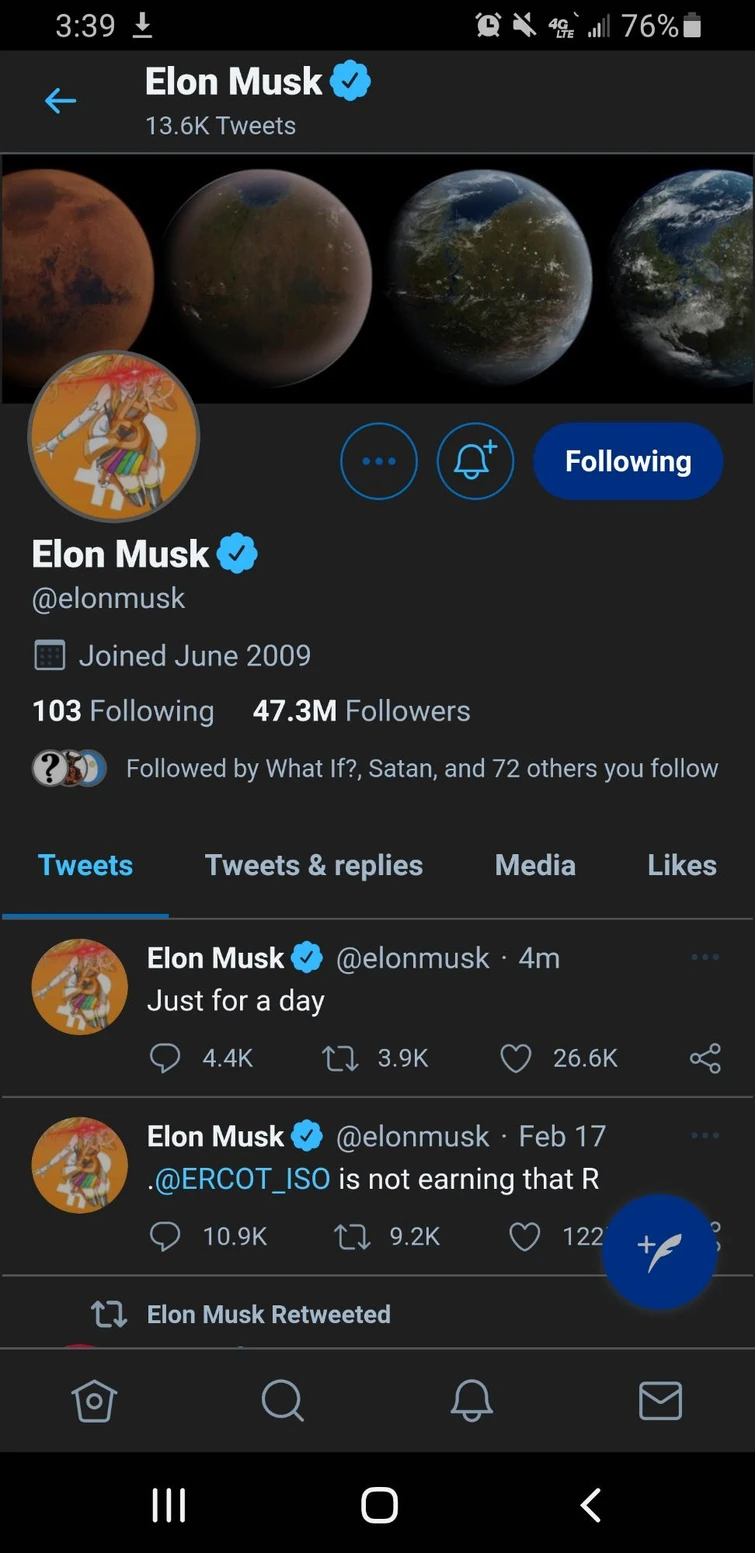The image size is (755, 1553).
Task: Toggle the Following button
Action: coord(628,461)
